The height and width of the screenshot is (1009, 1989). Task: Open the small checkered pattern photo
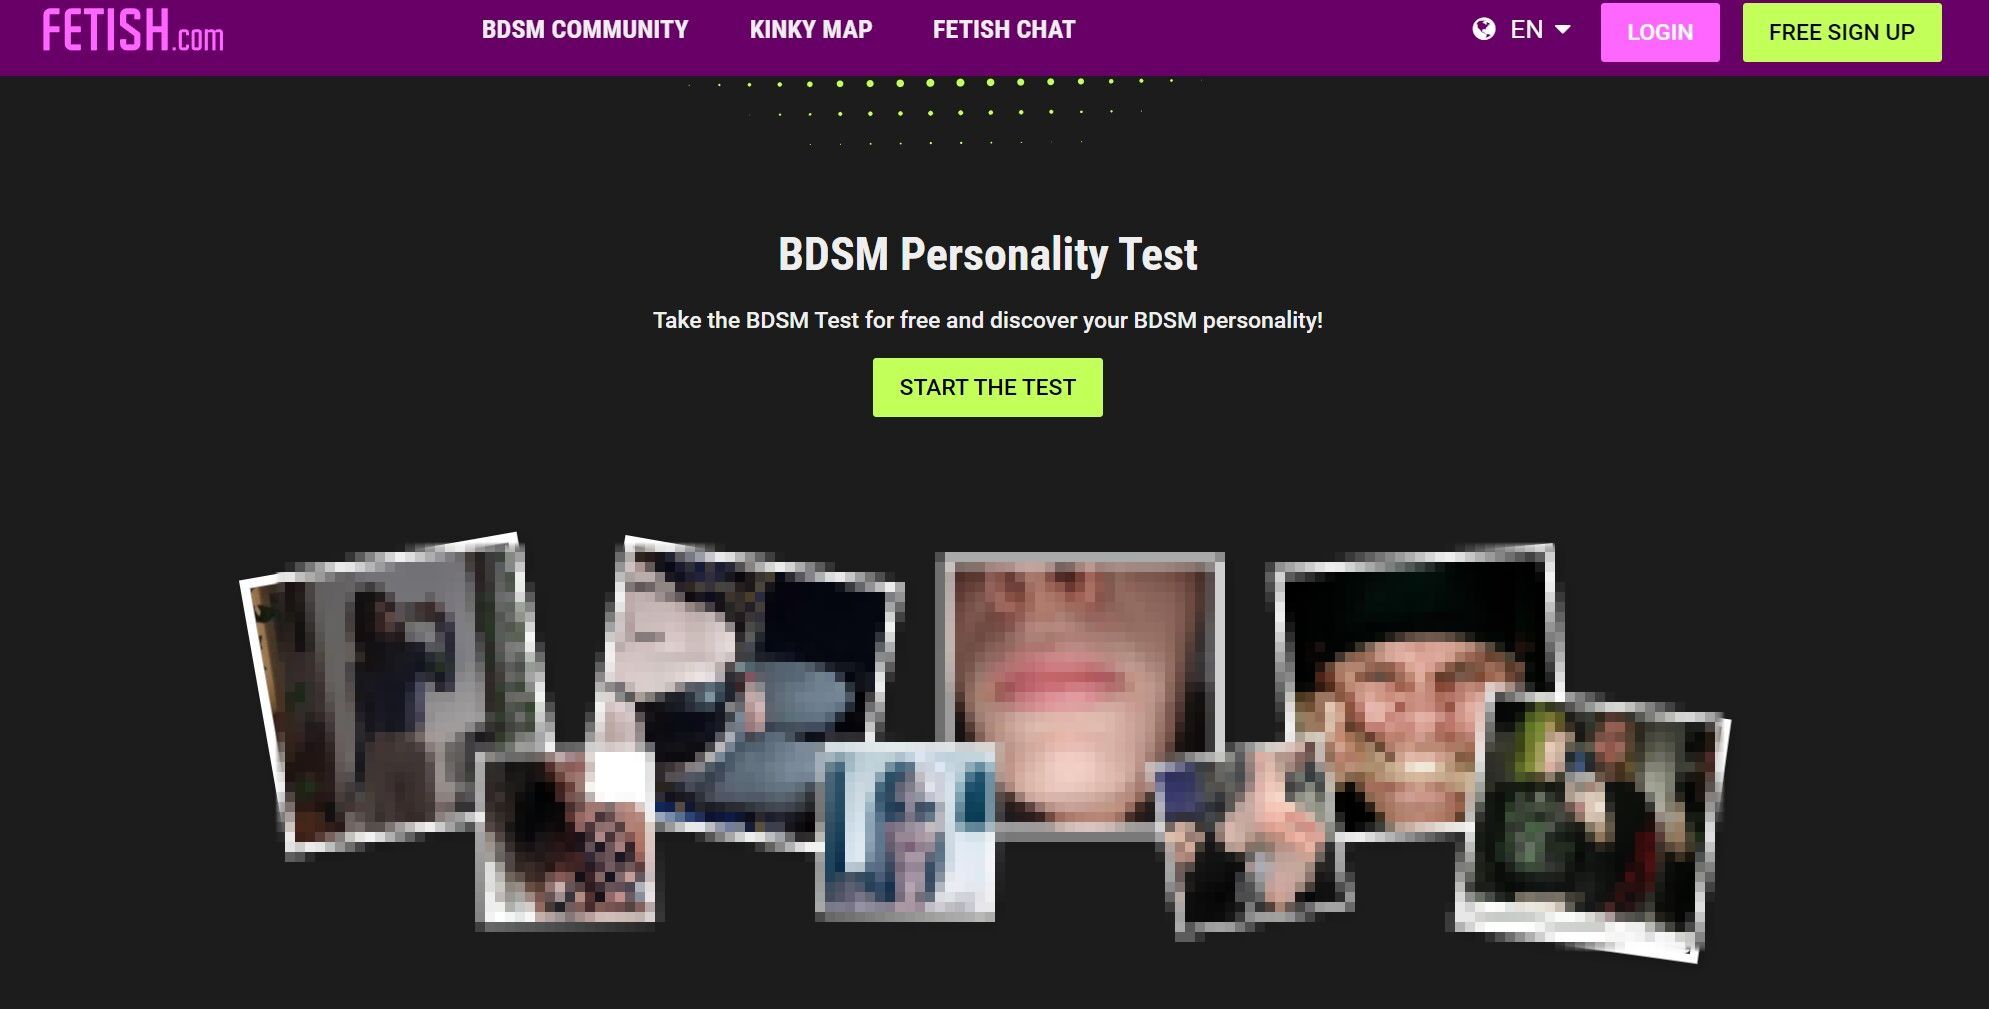[567, 836]
